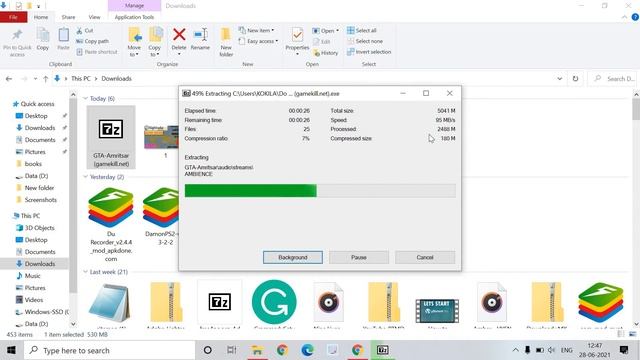
Task: Click This PC in address bar
Action: tap(81, 78)
